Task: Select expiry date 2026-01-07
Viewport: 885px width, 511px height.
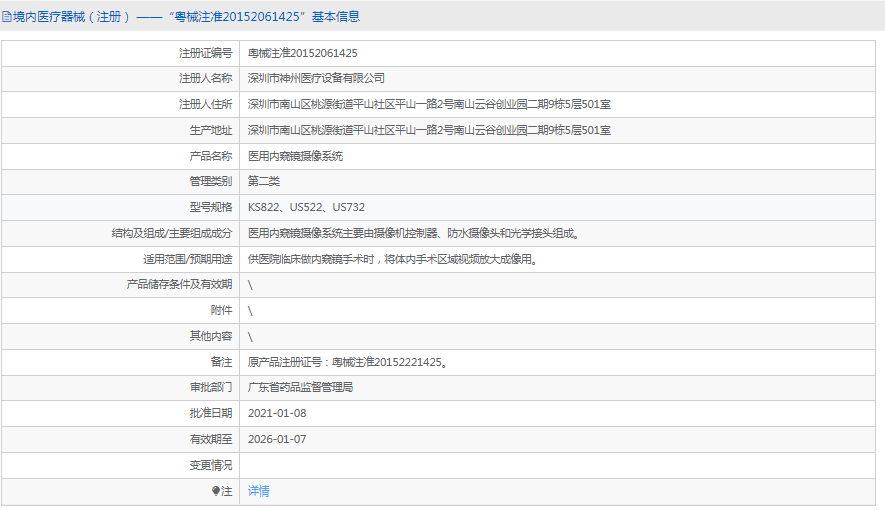Action: tap(277, 439)
